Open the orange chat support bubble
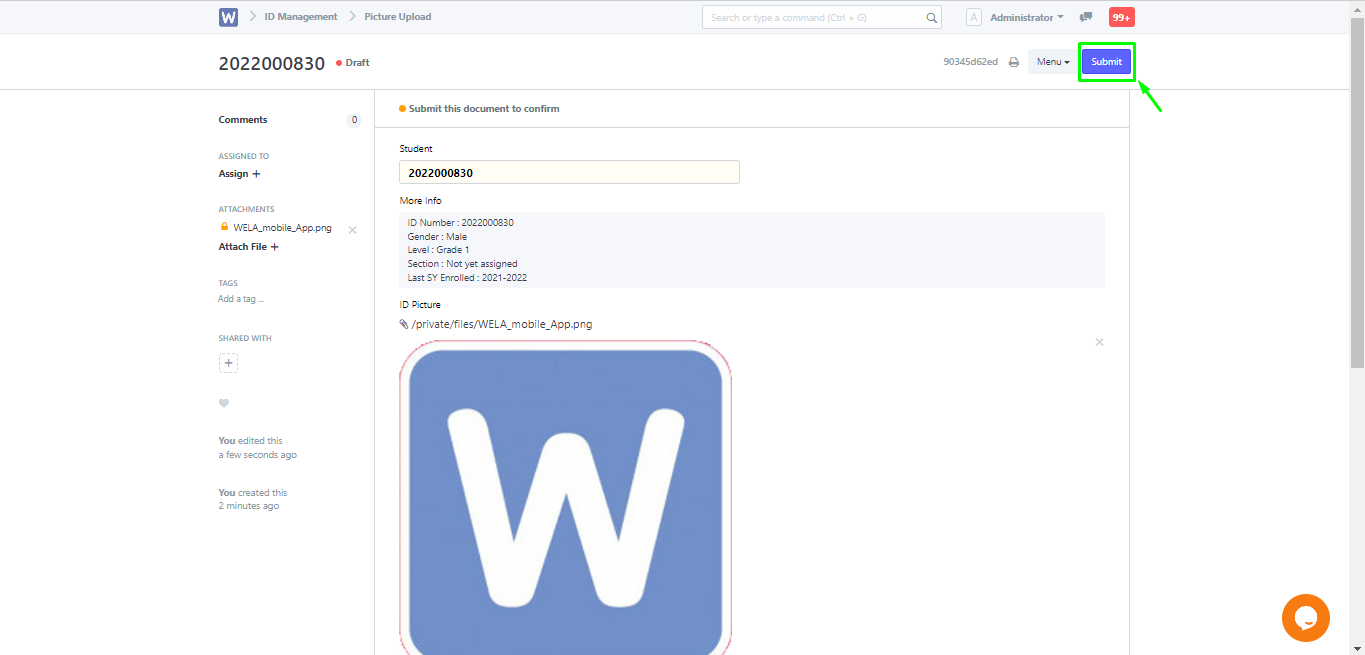 [1306, 618]
